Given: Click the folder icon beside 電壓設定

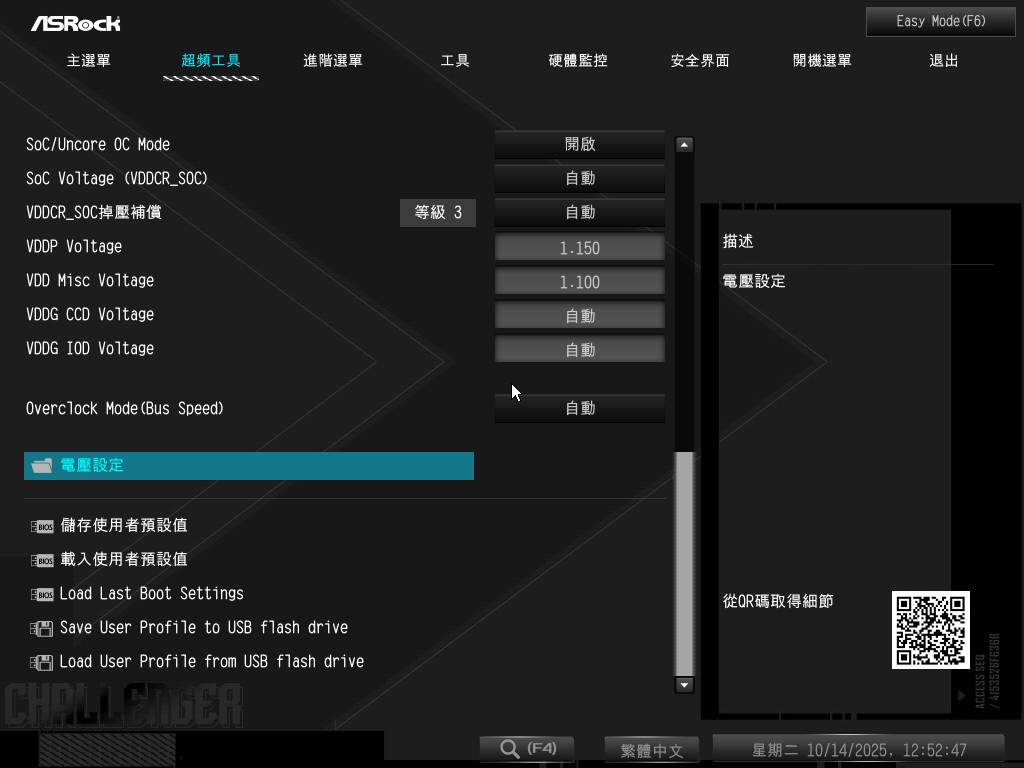Looking at the screenshot, I should click(41, 466).
